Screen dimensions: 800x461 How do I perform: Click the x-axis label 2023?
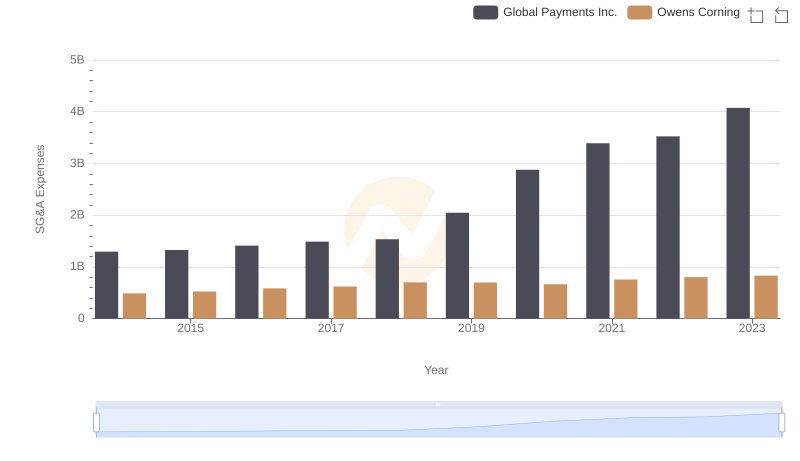[752, 328]
